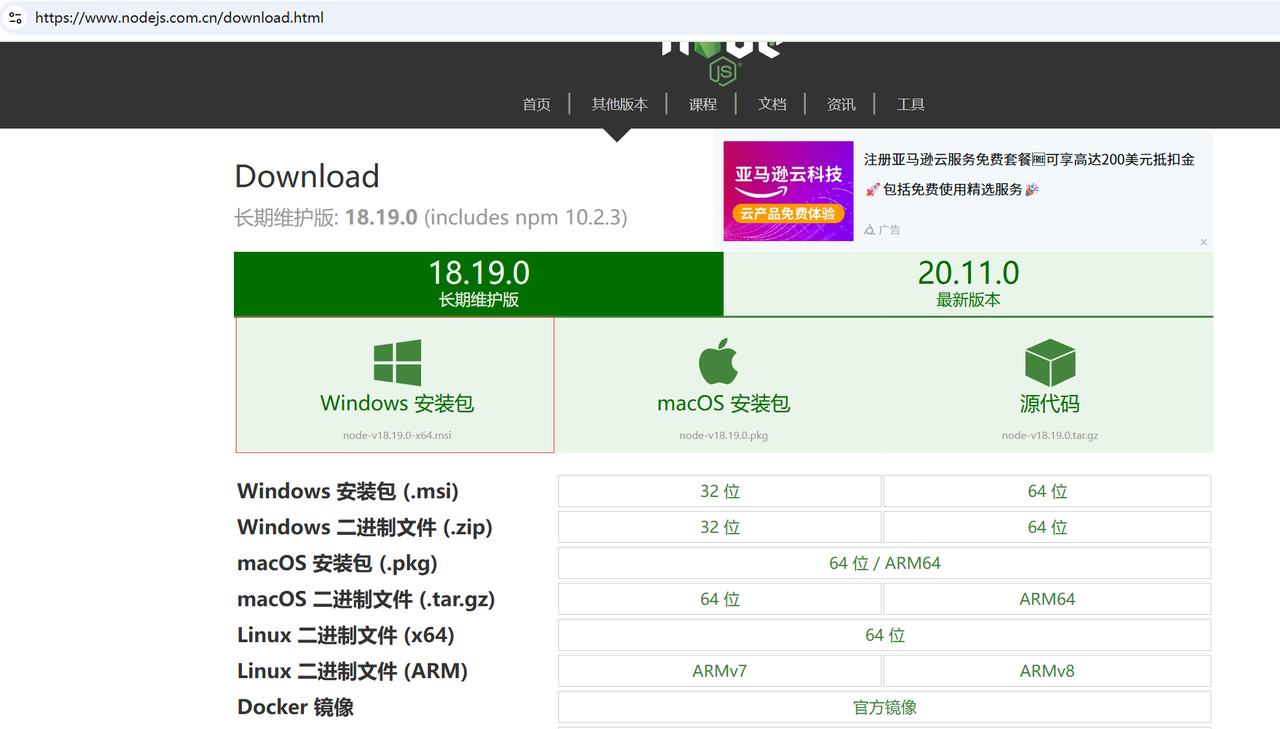Select the 18.19.0 长期维护版 tab

point(479,283)
